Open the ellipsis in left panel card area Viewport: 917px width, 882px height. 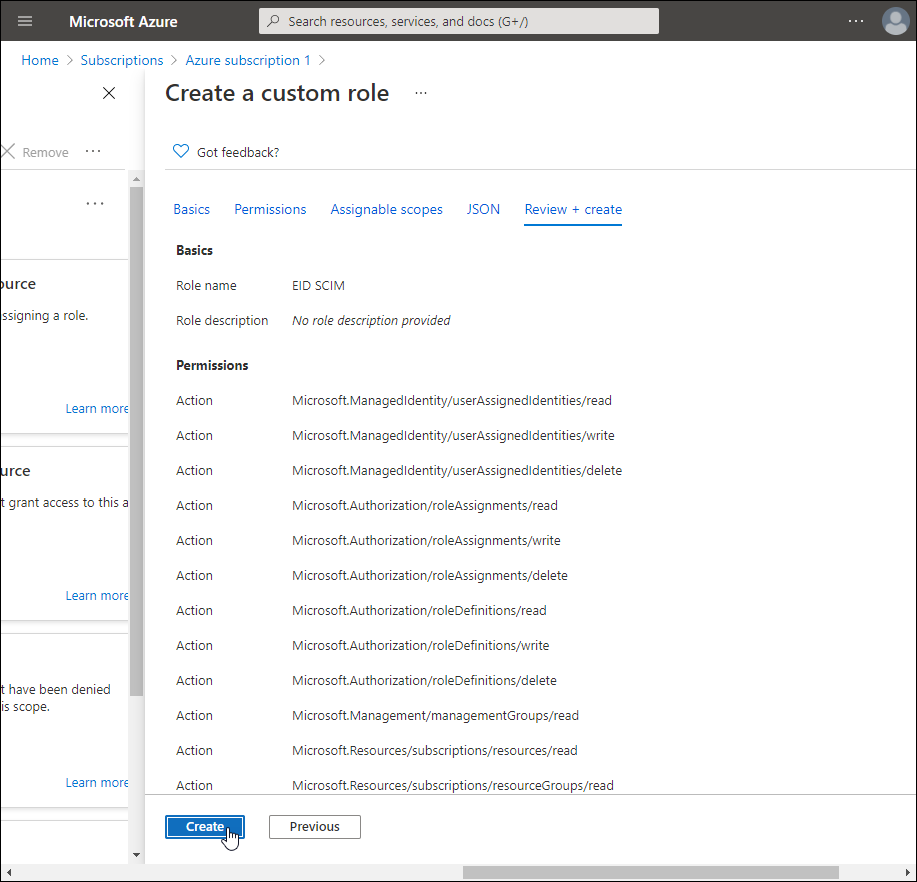click(x=95, y=204)
